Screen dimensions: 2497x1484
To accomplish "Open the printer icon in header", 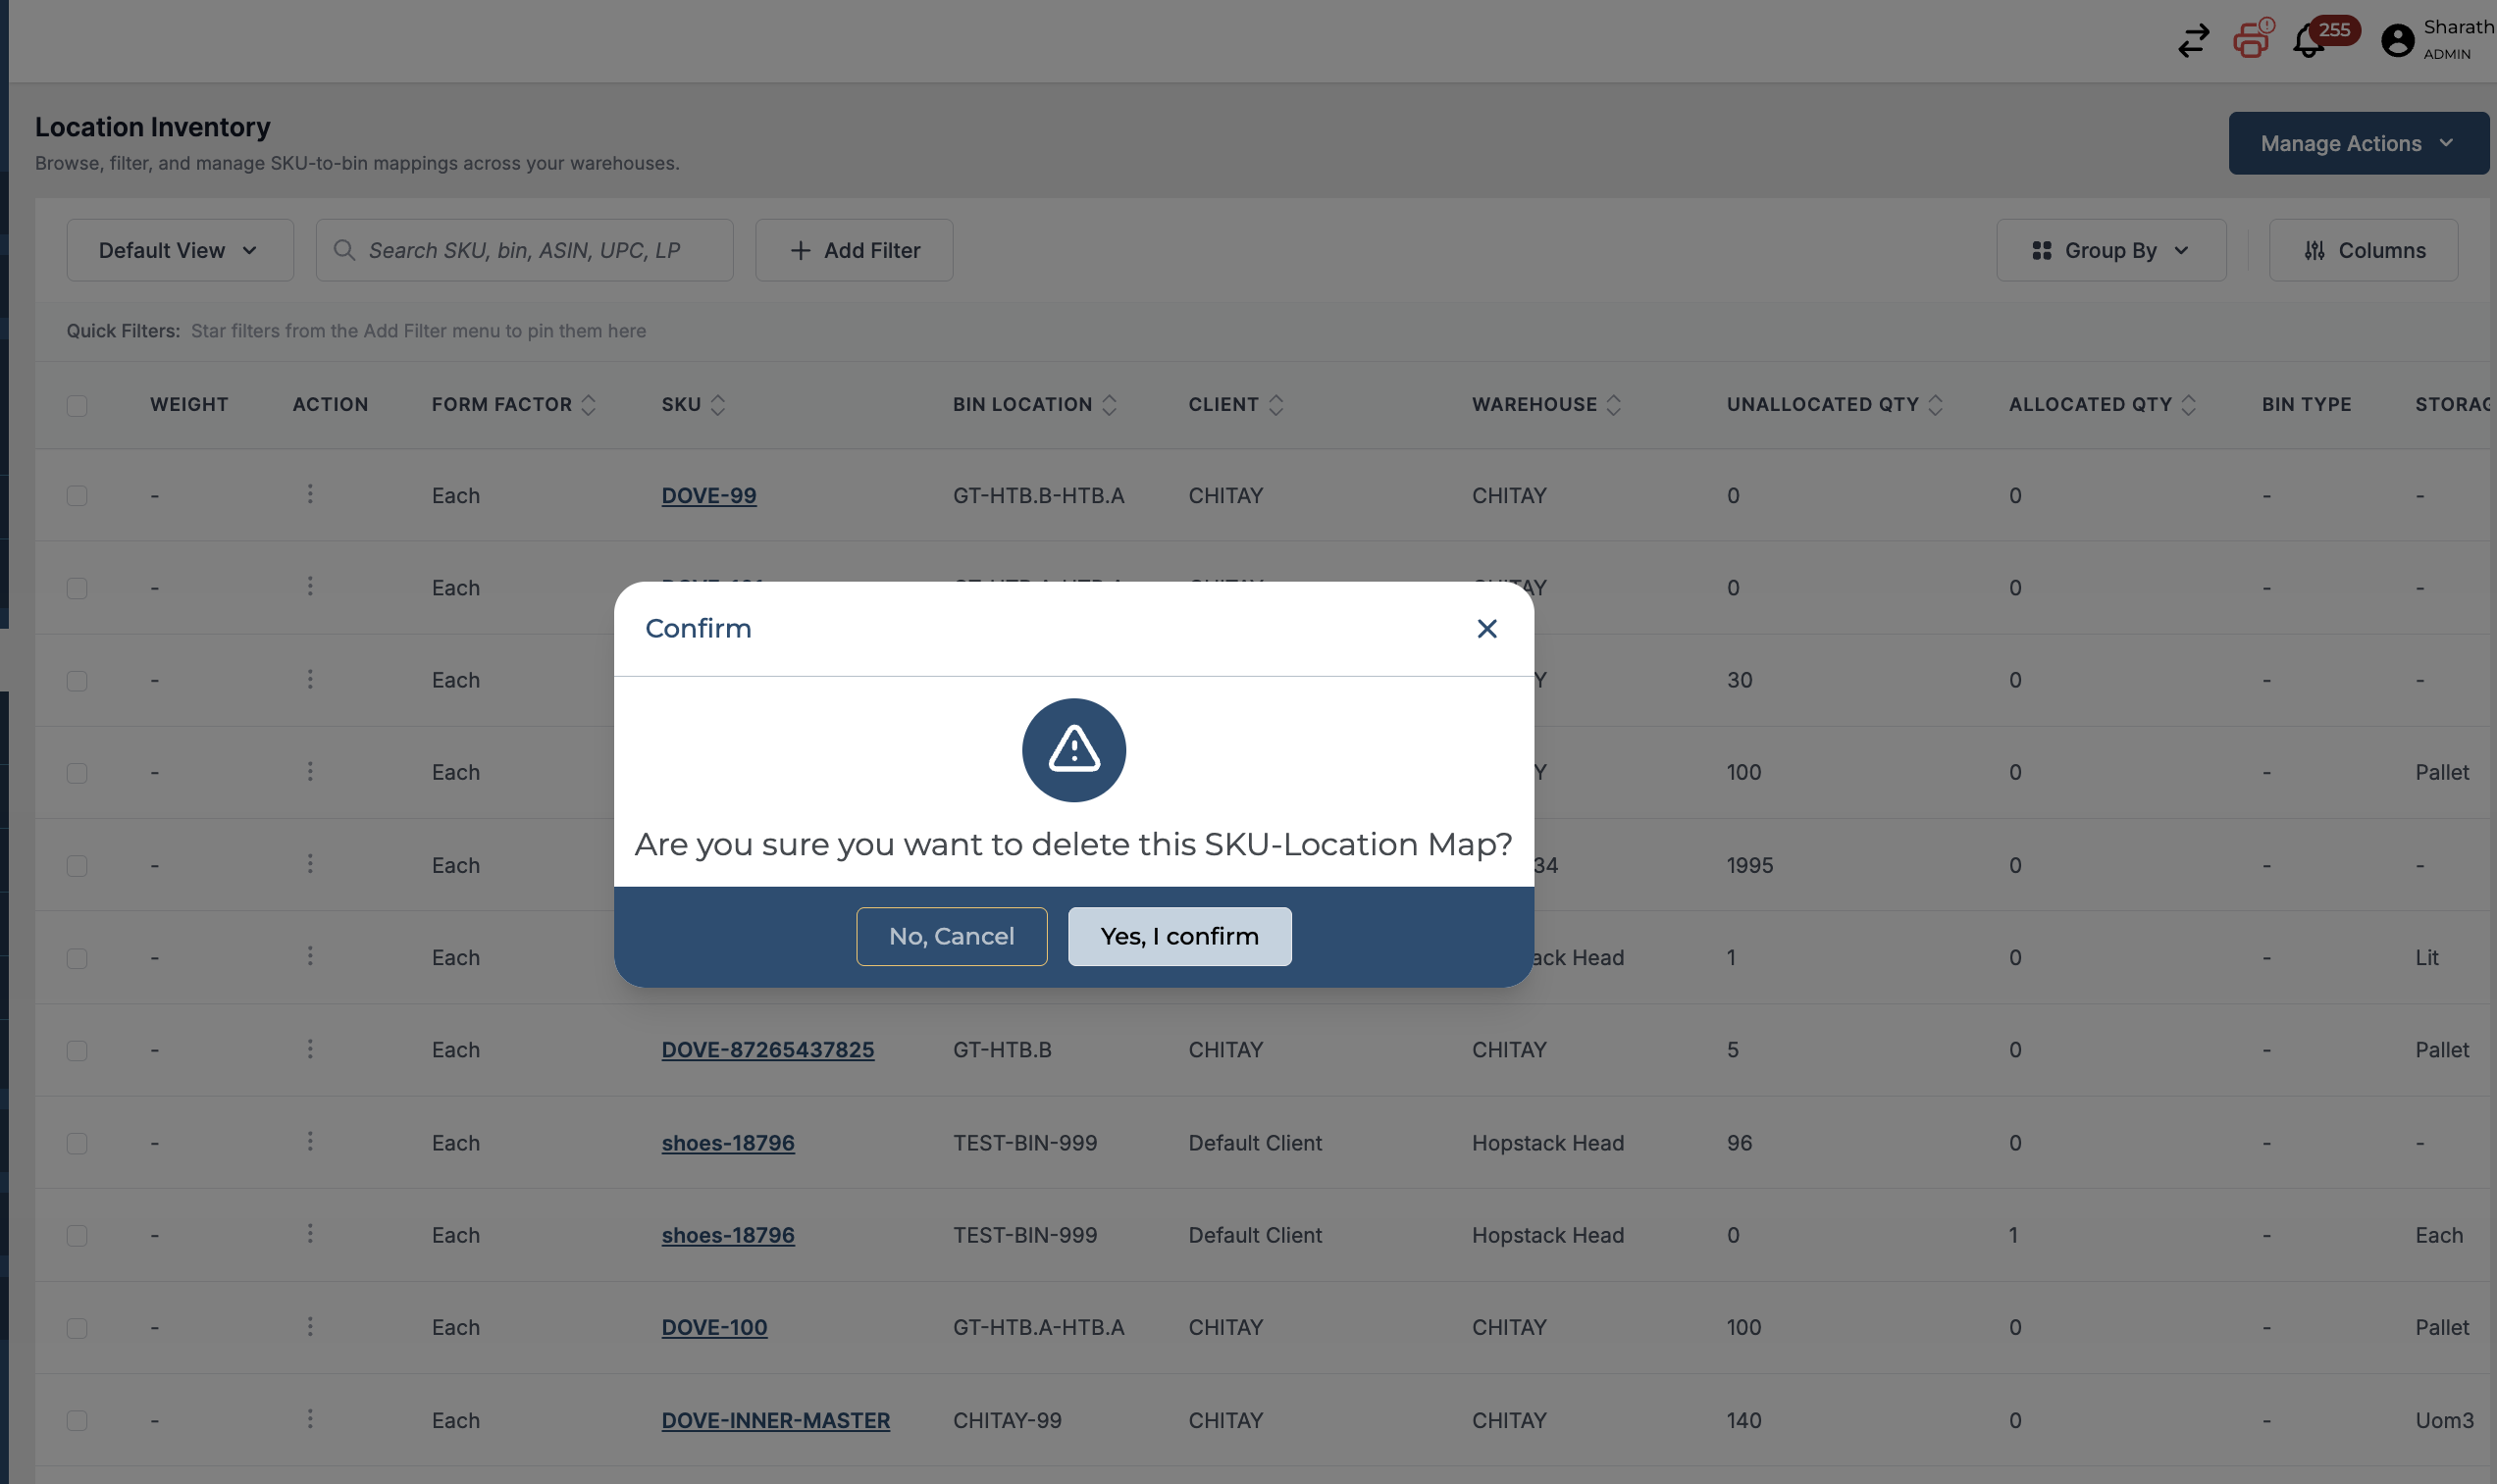I will [2252, 39].
